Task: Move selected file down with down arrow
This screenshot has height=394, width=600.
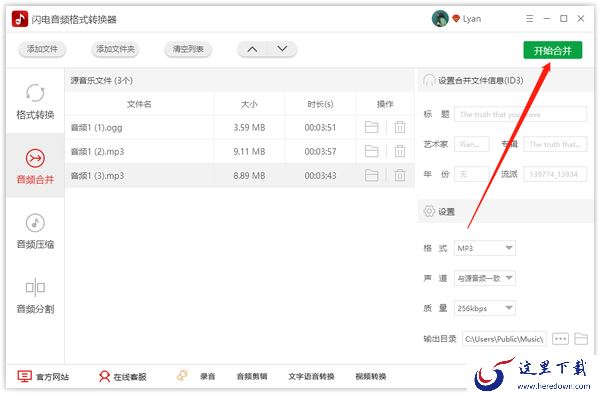Action: pyautogui.click(x=282, y=49)
